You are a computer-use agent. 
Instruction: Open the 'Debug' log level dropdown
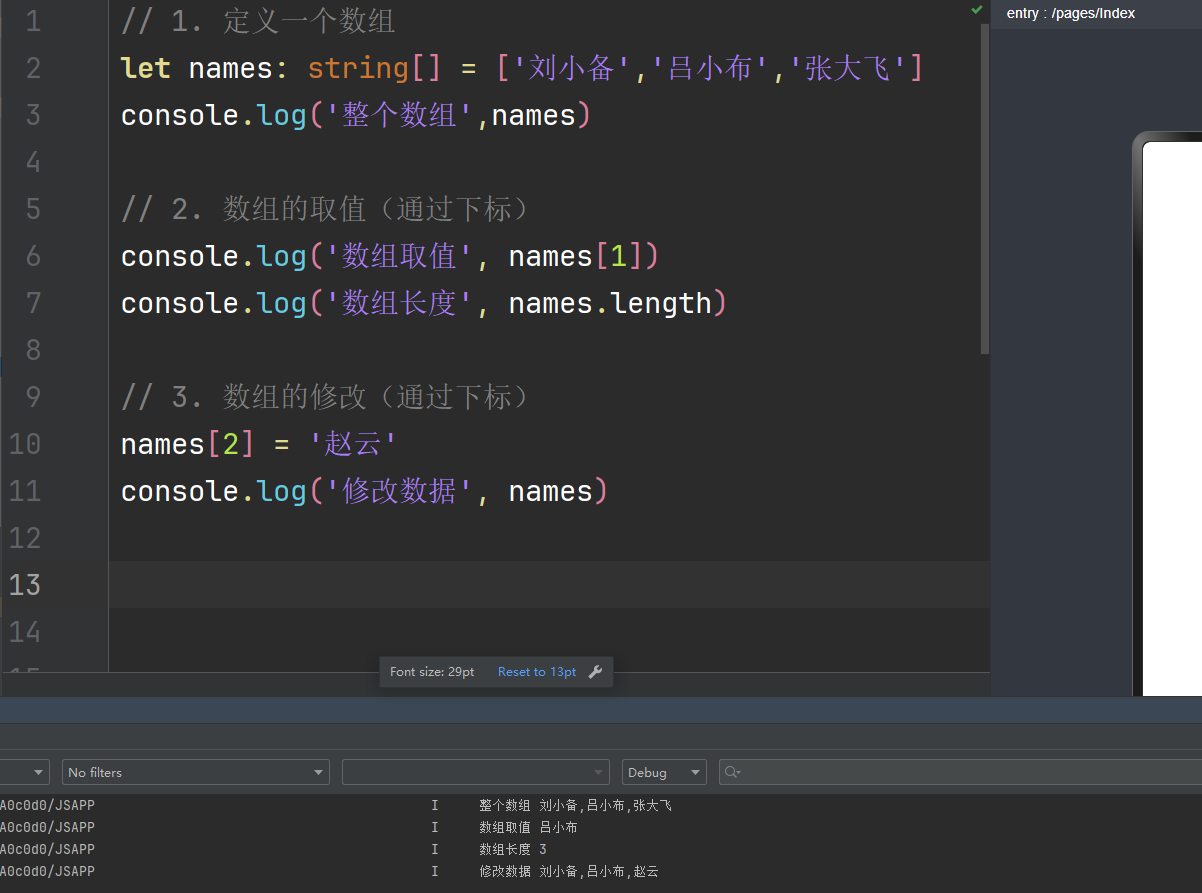pos(664,772)
